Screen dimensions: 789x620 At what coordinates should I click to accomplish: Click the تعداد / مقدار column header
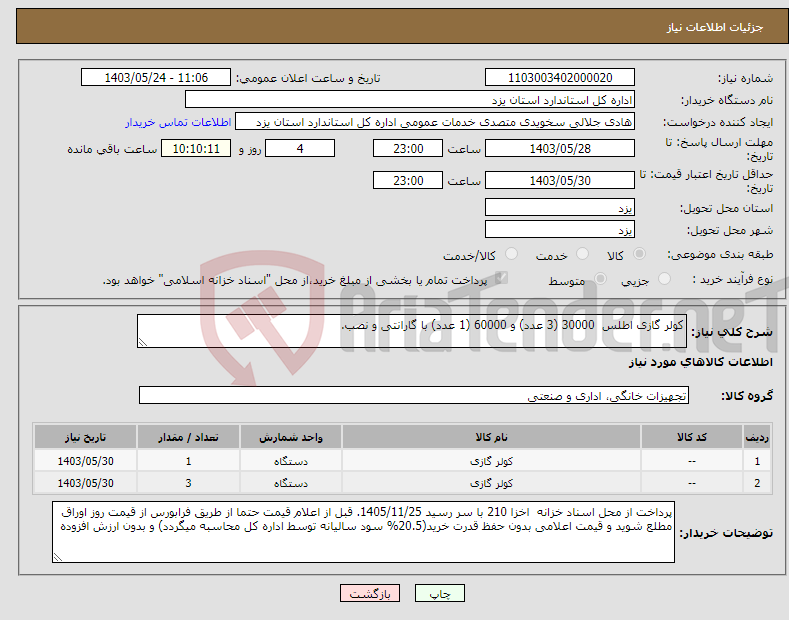[x=188, y=437]
